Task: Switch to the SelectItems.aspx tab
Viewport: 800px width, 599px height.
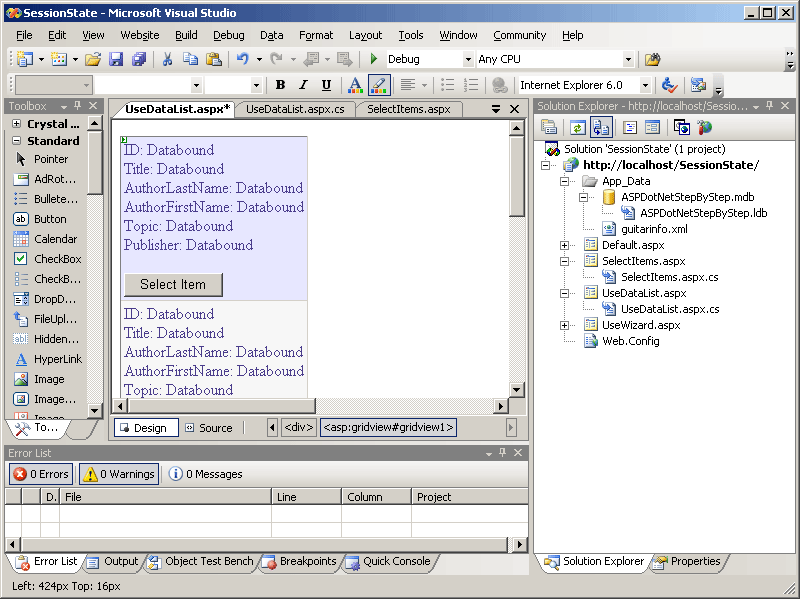Action: (409, 109)
